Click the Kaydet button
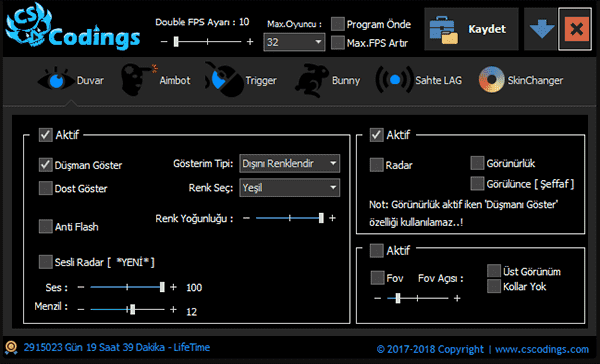This screenshot has width=600, height=364. click(x=471, y=29)
